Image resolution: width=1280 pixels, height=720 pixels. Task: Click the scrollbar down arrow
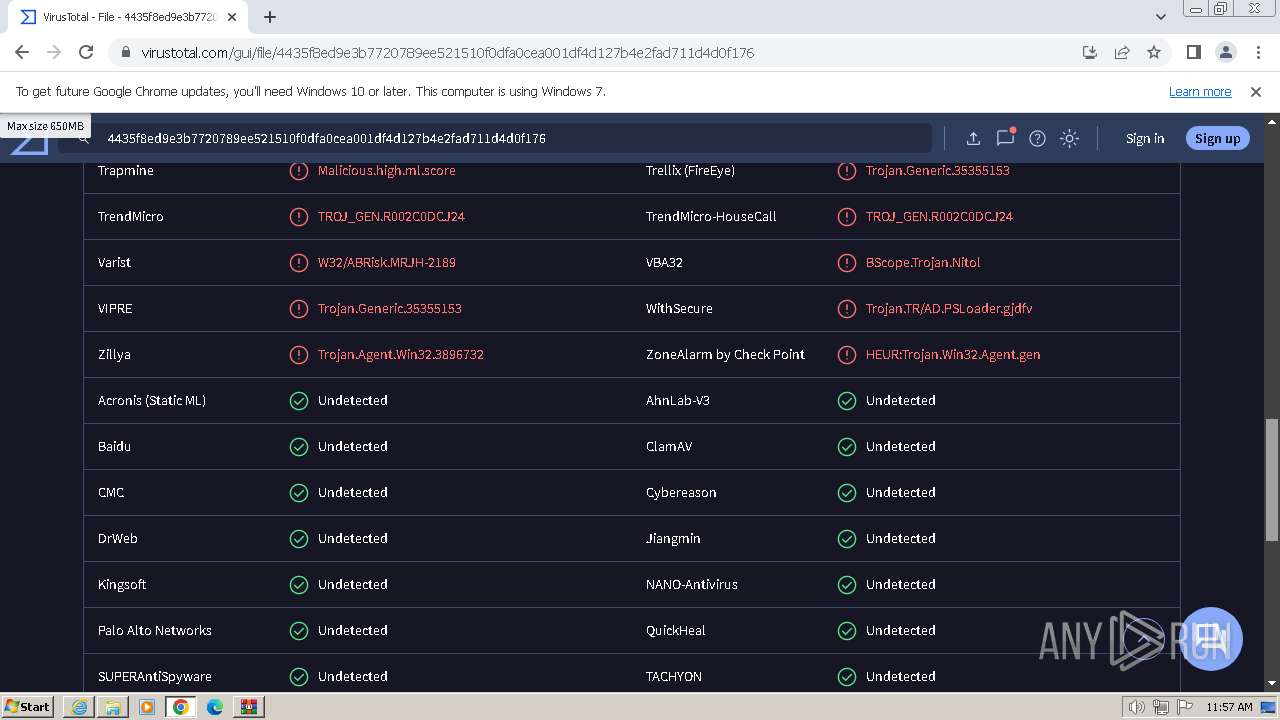pyautogui.click(x=1271, y=683)
